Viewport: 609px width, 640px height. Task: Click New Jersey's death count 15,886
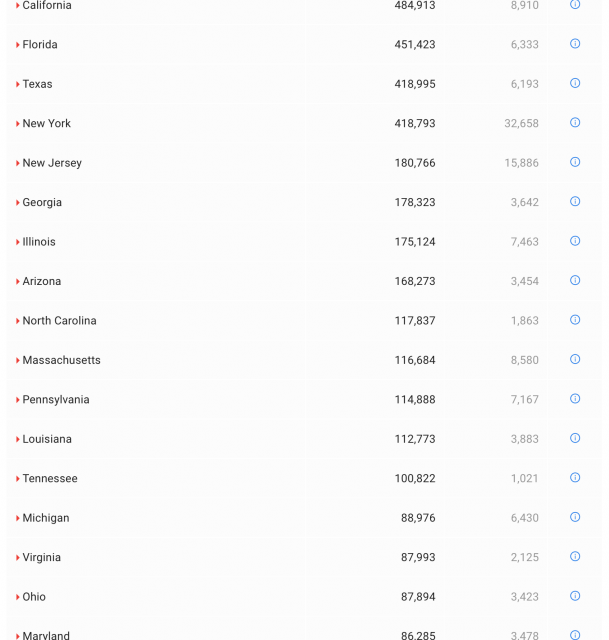[521, 163]
